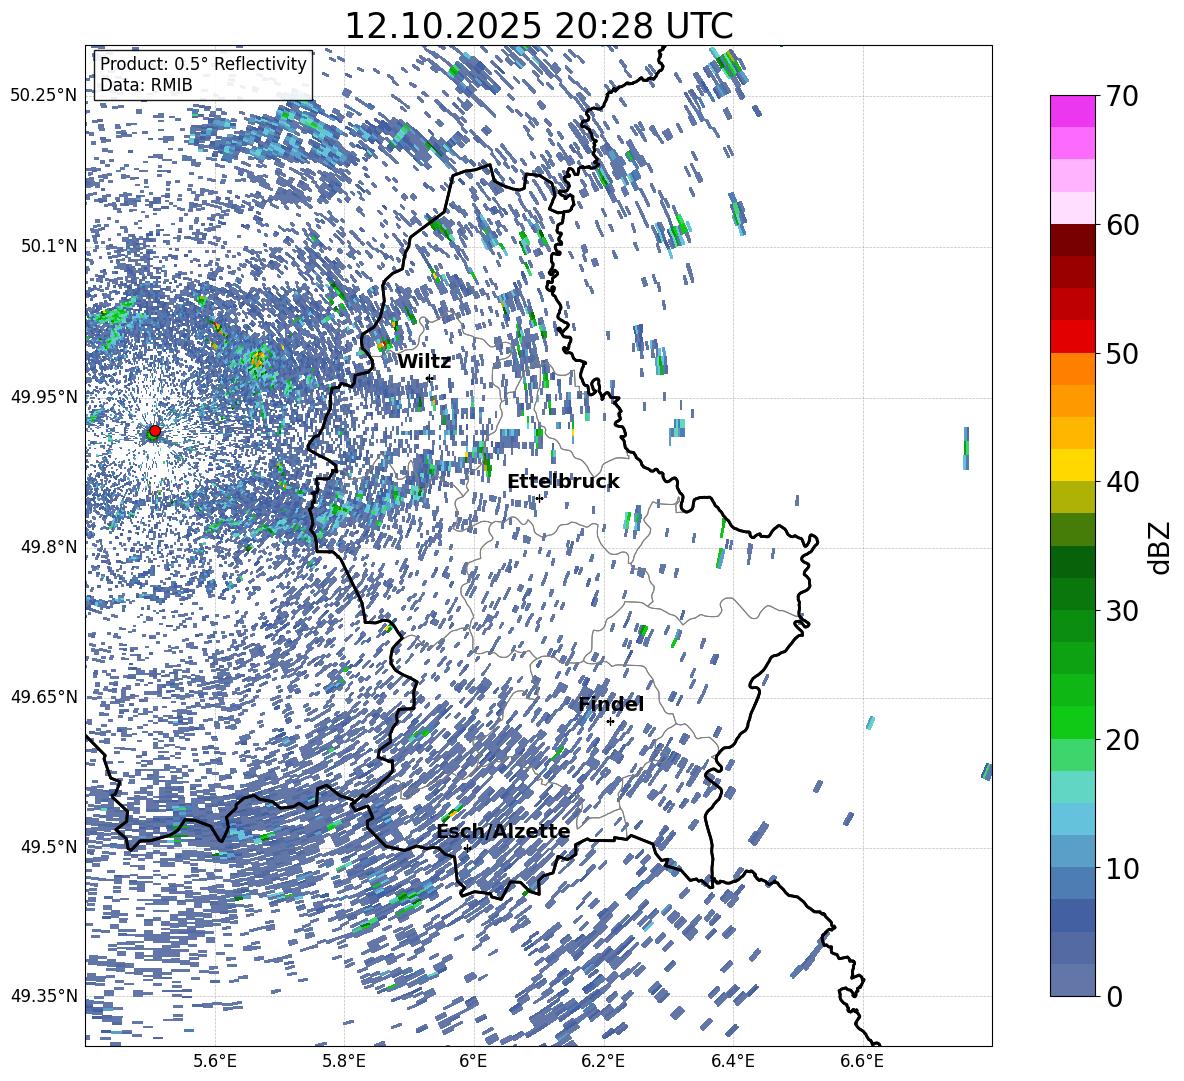
Task: Click the 0 value on the colorbar
Action: point(1115,996)
